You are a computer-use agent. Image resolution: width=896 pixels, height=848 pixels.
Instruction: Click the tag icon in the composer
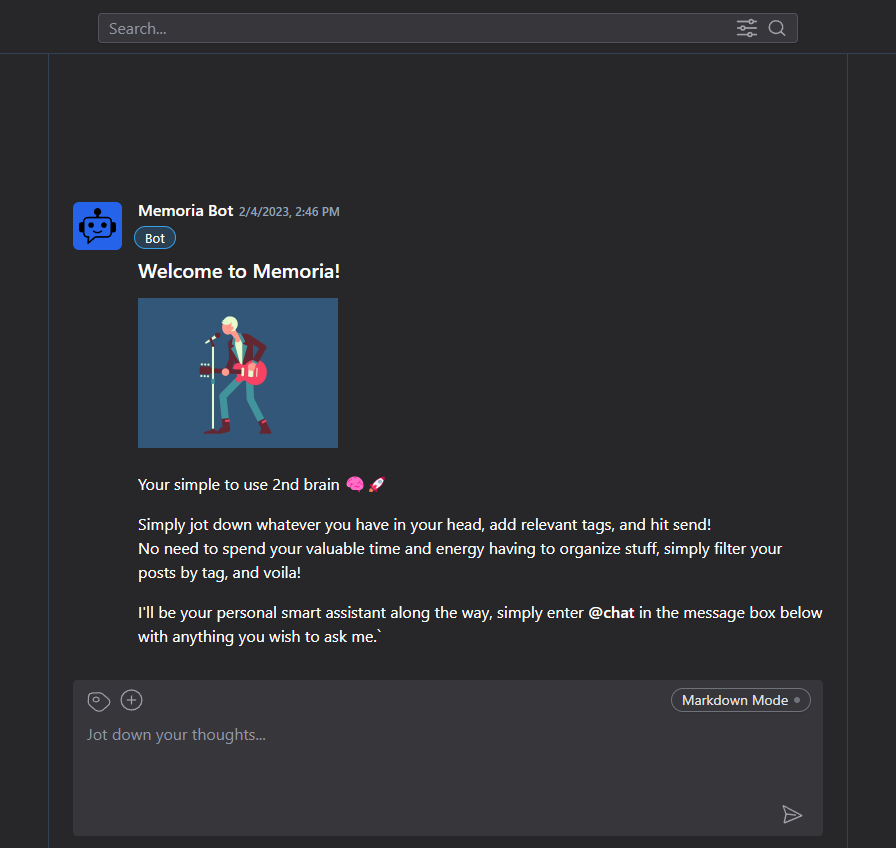(x=98, y=701)
